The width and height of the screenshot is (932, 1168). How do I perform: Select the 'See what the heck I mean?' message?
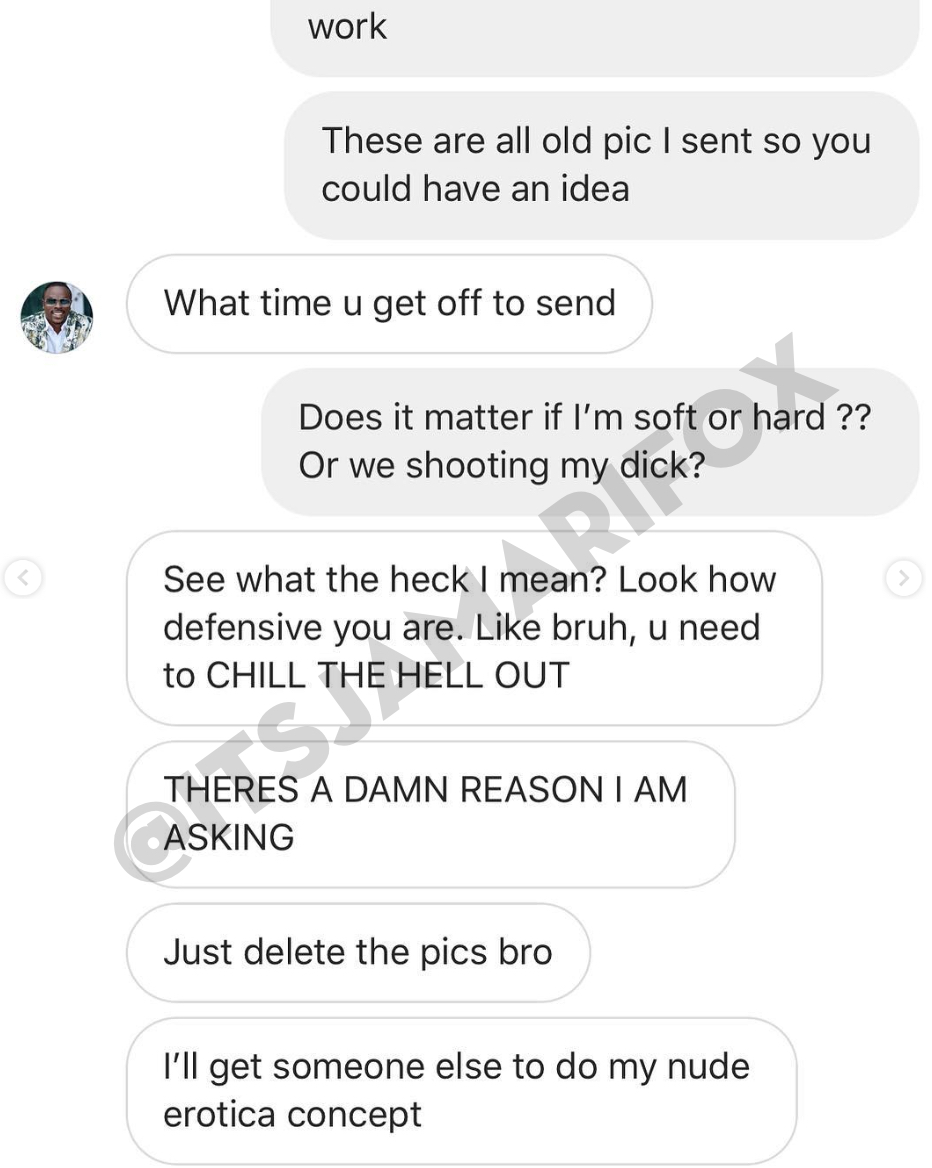click(x=474, y=628)
